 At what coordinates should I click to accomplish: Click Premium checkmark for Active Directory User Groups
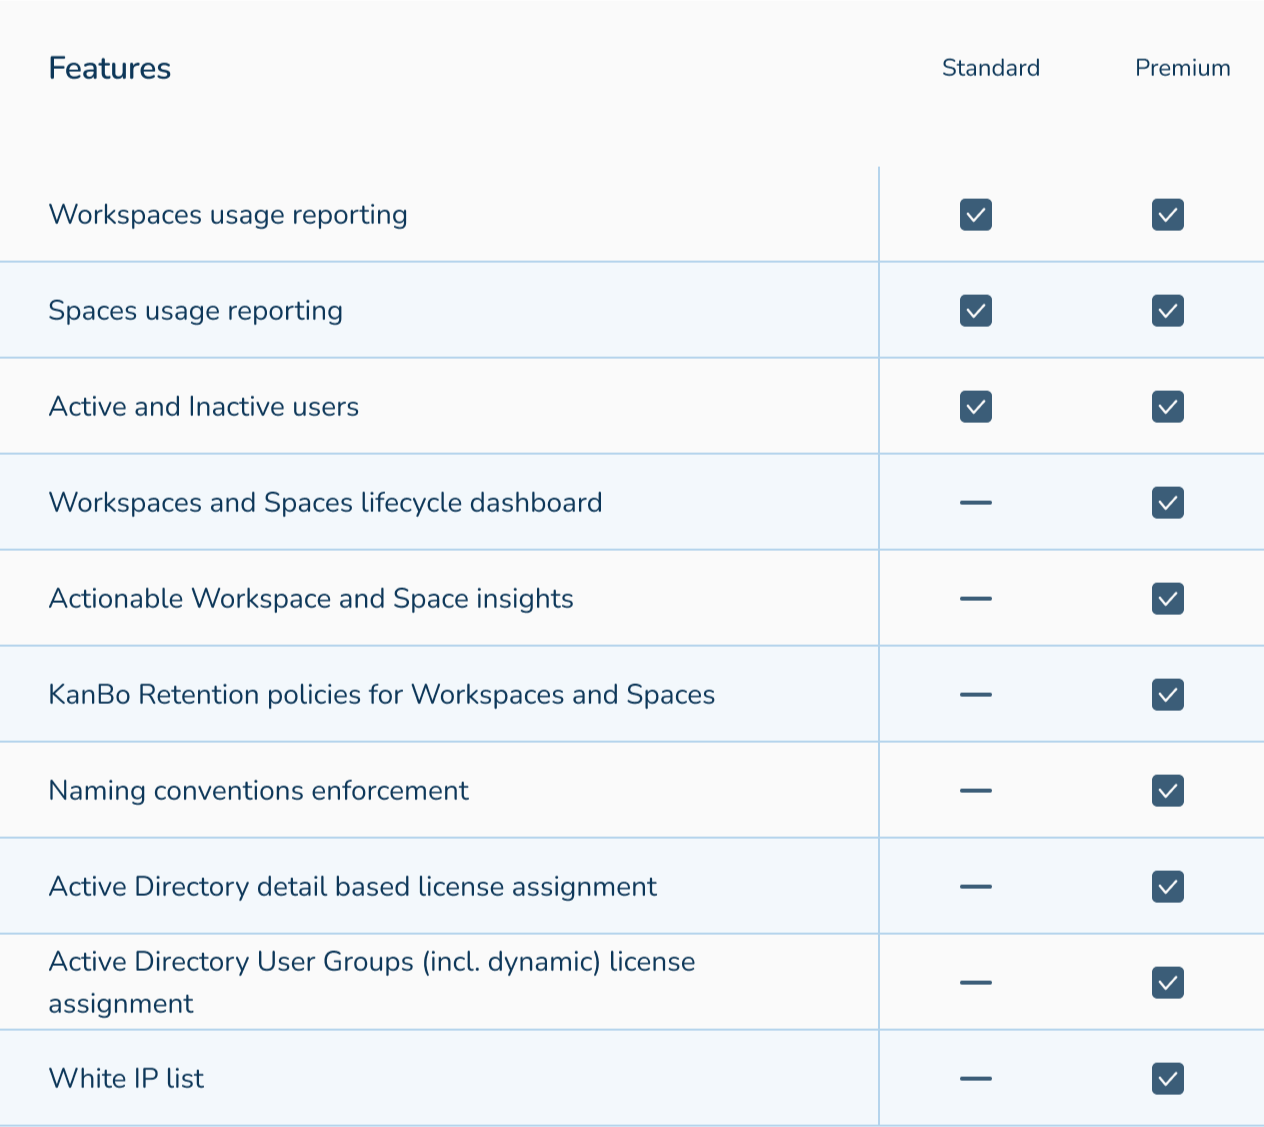(1167, 983)
